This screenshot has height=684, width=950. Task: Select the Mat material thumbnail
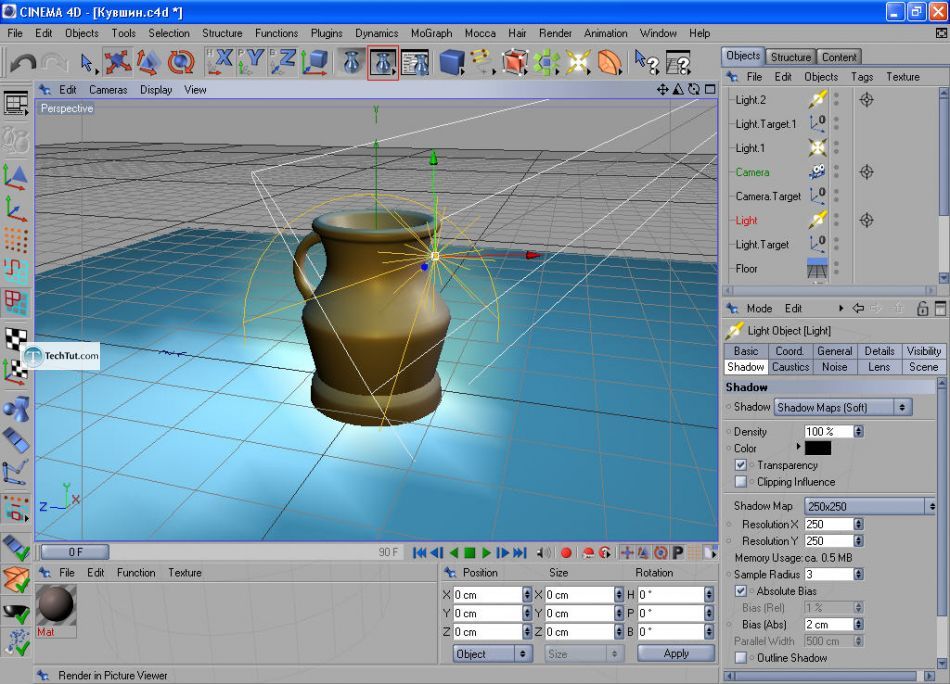(x=56, y=605)
